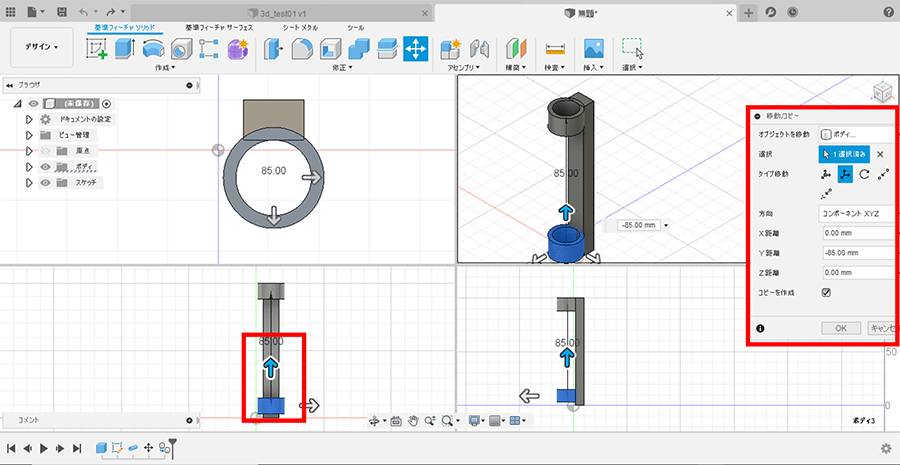This screenshot has height=465, width=900.
Task: Open the デザイン workspace dropdown
Action: click(x=41, y=47)
